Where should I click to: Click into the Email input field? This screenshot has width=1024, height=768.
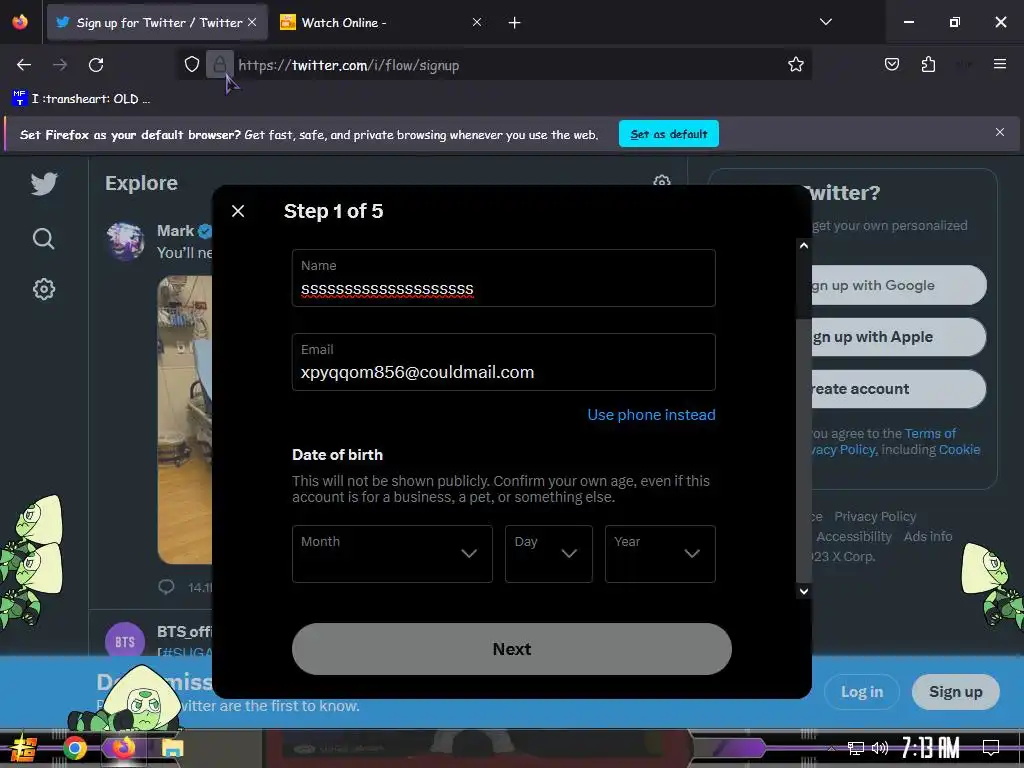coord(504,362)
